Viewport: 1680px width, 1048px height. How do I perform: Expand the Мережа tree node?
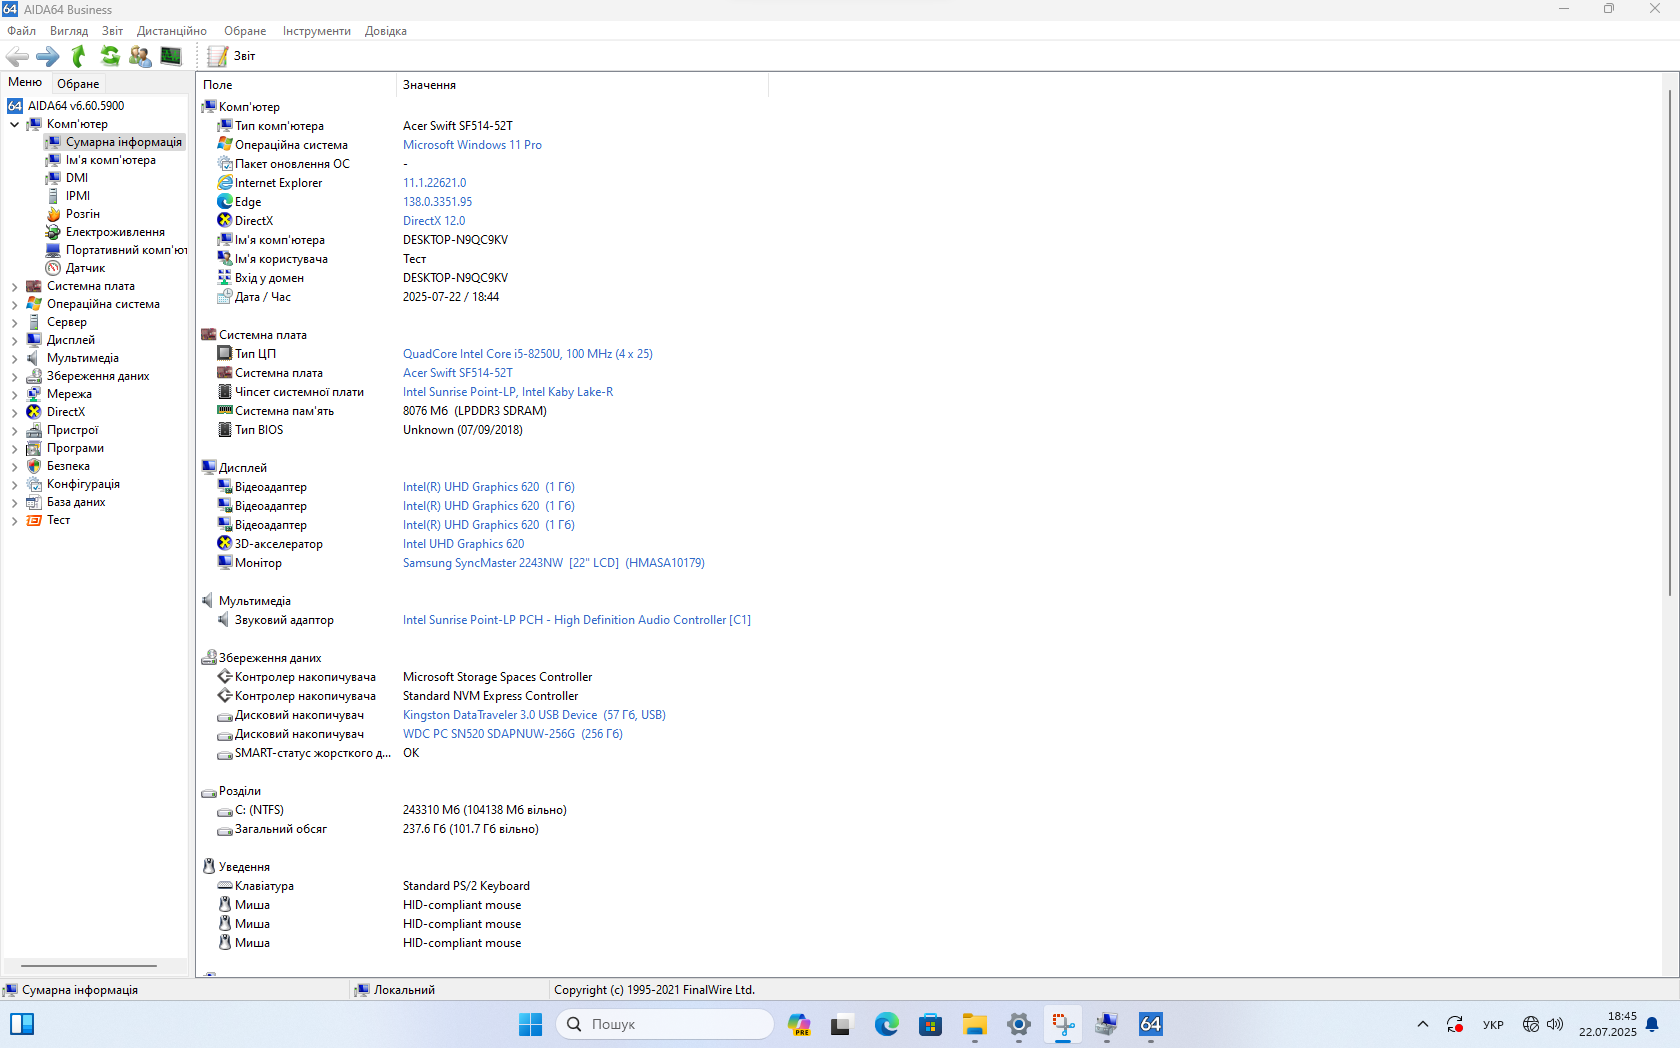coord(14,395)
